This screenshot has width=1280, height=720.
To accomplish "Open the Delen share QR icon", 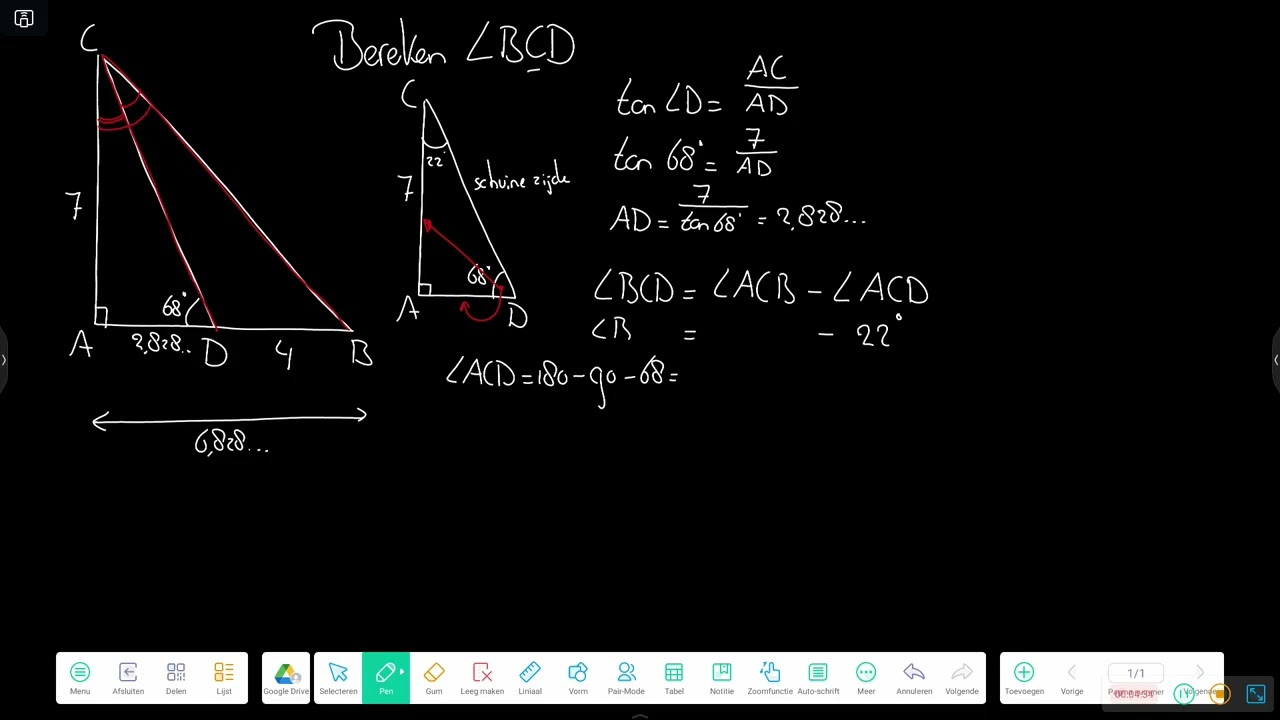I will point(176,678).
